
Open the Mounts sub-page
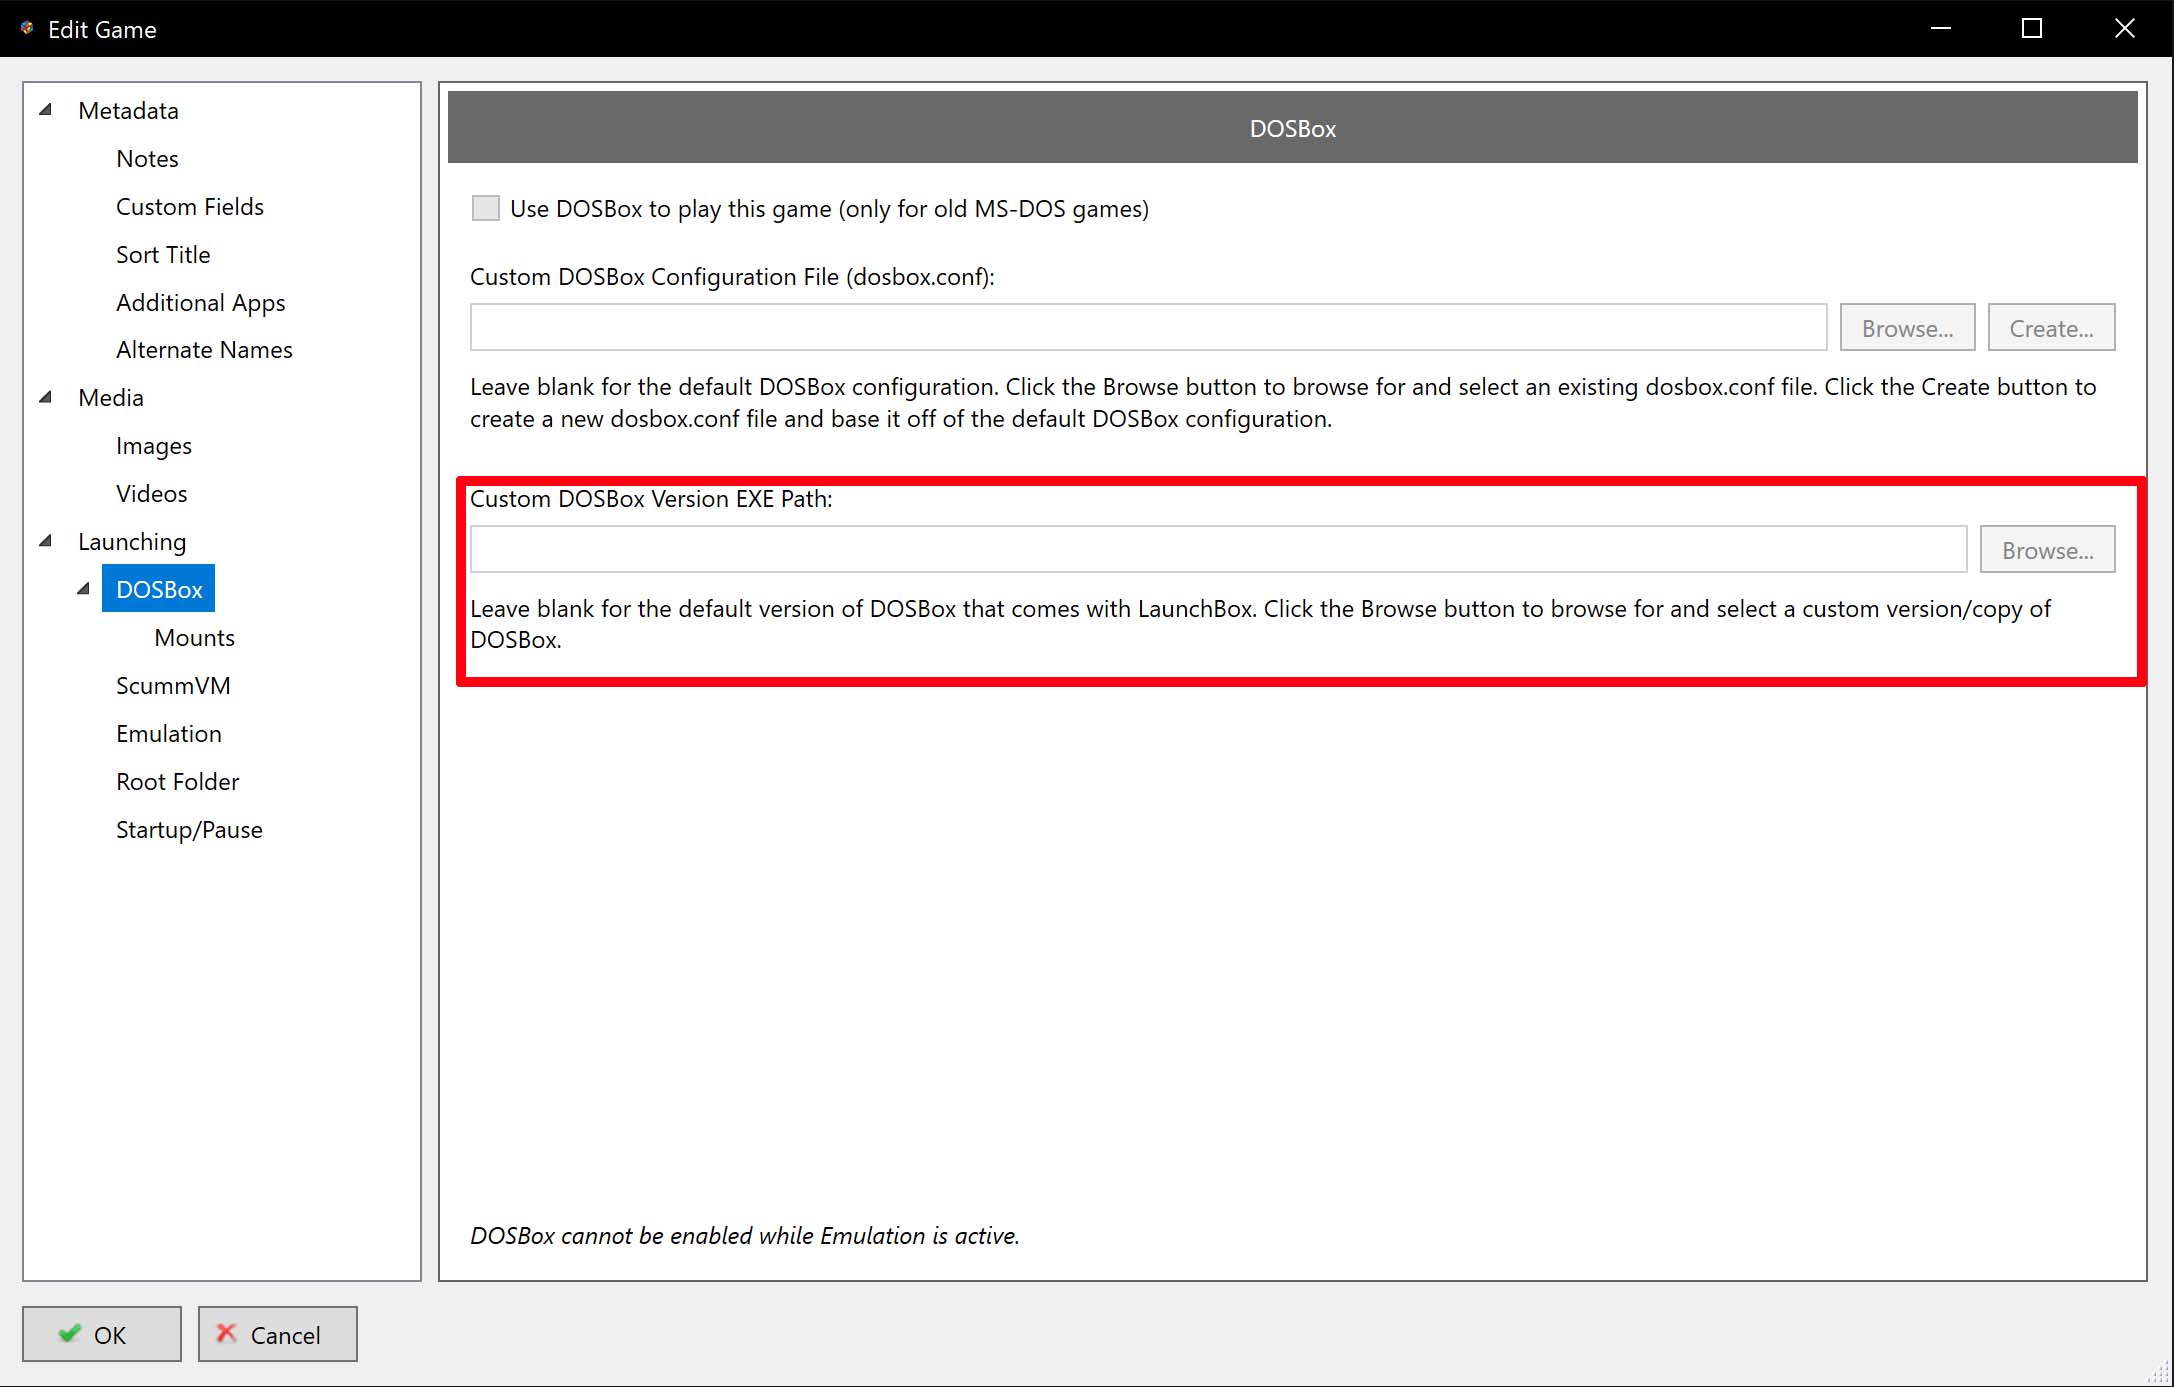pyautogui.click(x=194, y=638)
